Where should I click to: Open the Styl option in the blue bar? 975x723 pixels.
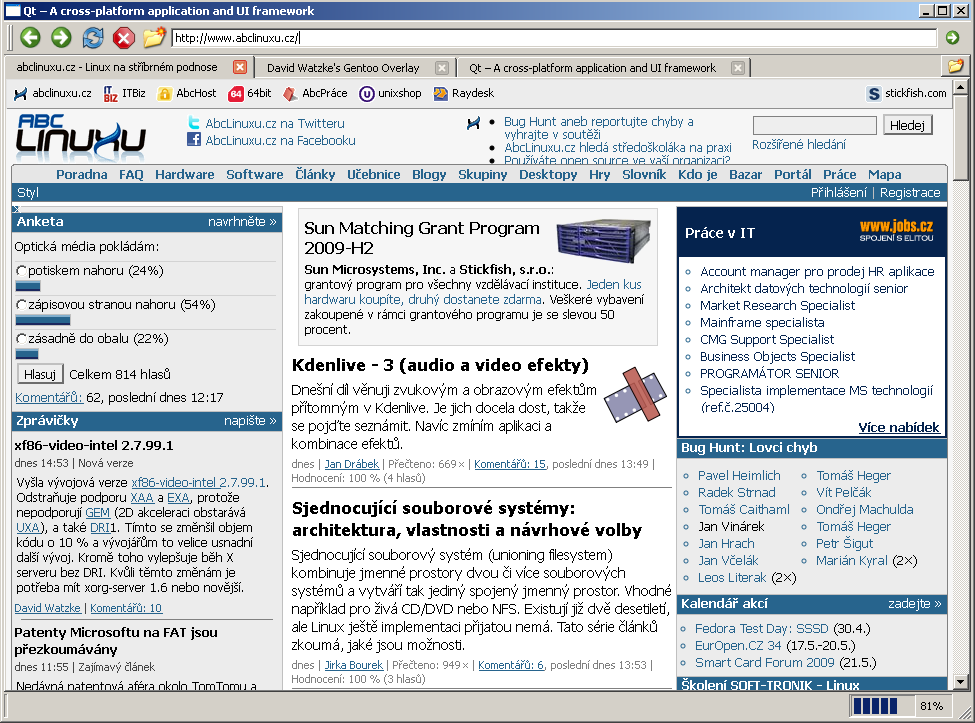28,193
